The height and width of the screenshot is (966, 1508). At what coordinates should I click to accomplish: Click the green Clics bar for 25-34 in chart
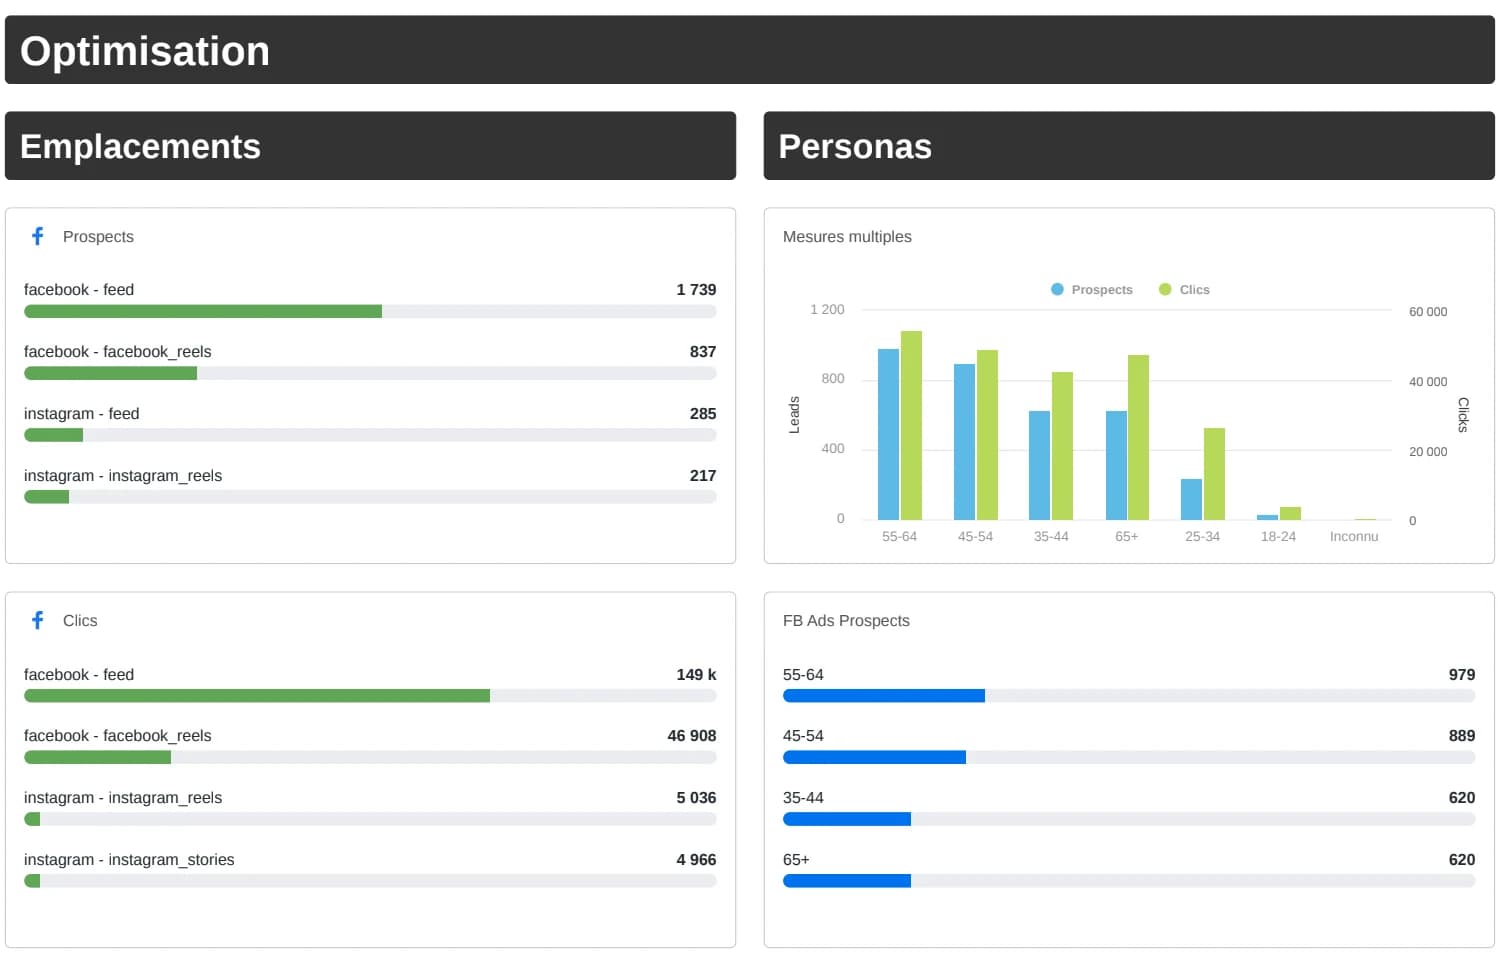(1214, 474)
